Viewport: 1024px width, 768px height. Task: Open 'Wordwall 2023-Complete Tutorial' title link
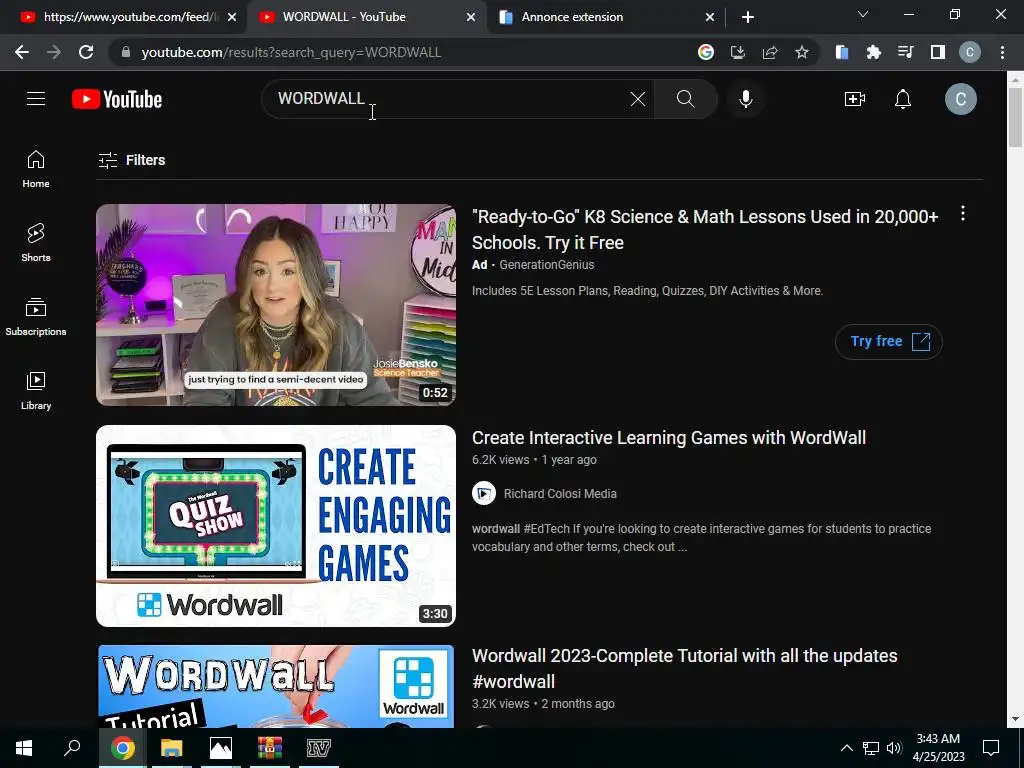click(684, 668)
